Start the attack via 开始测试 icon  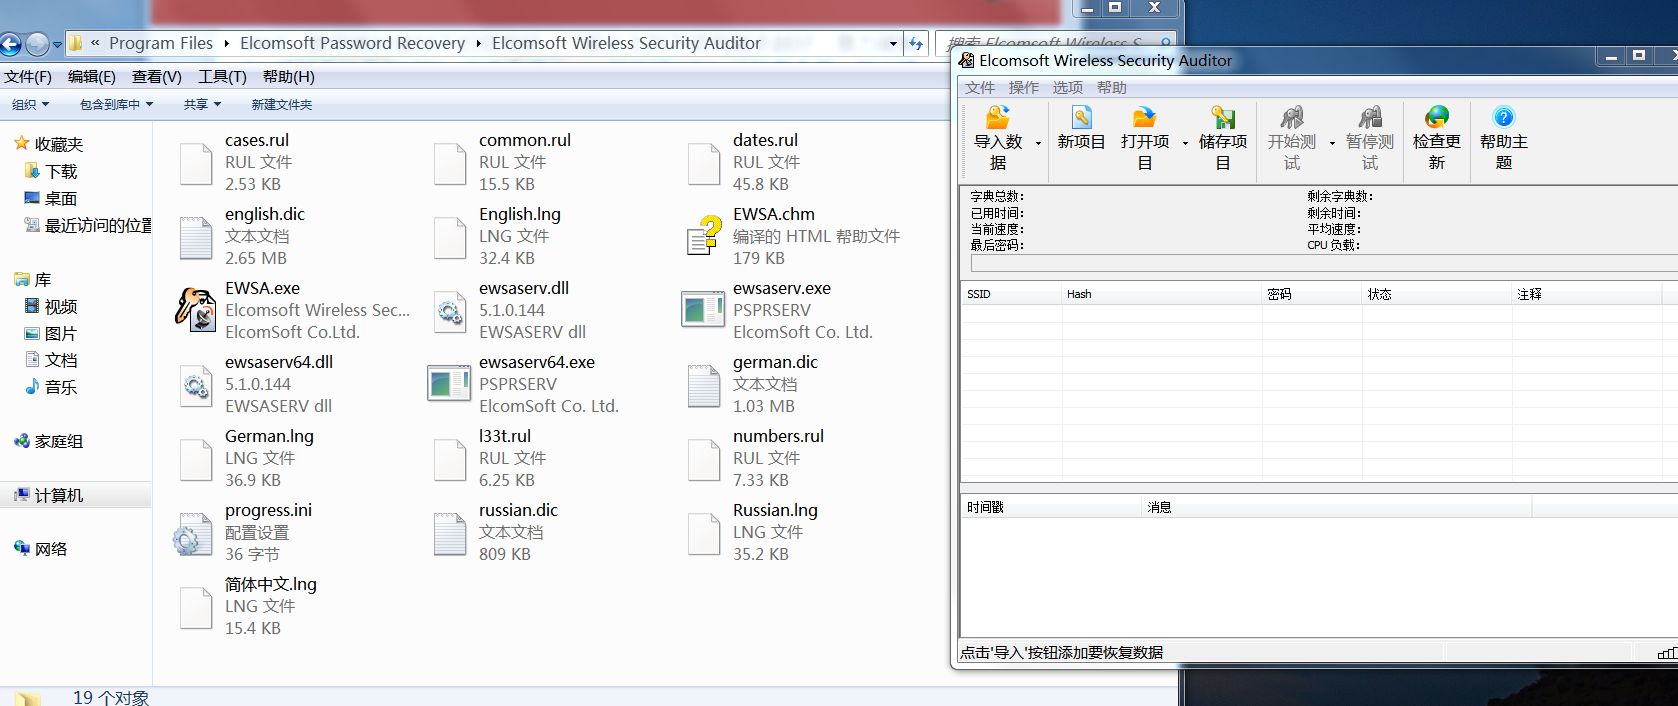coord(1292,118)
